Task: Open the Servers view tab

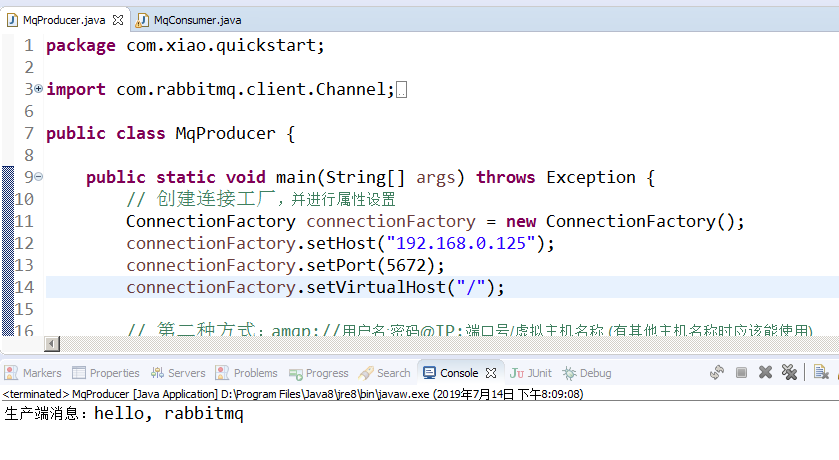Action: [x=178, y=373]
